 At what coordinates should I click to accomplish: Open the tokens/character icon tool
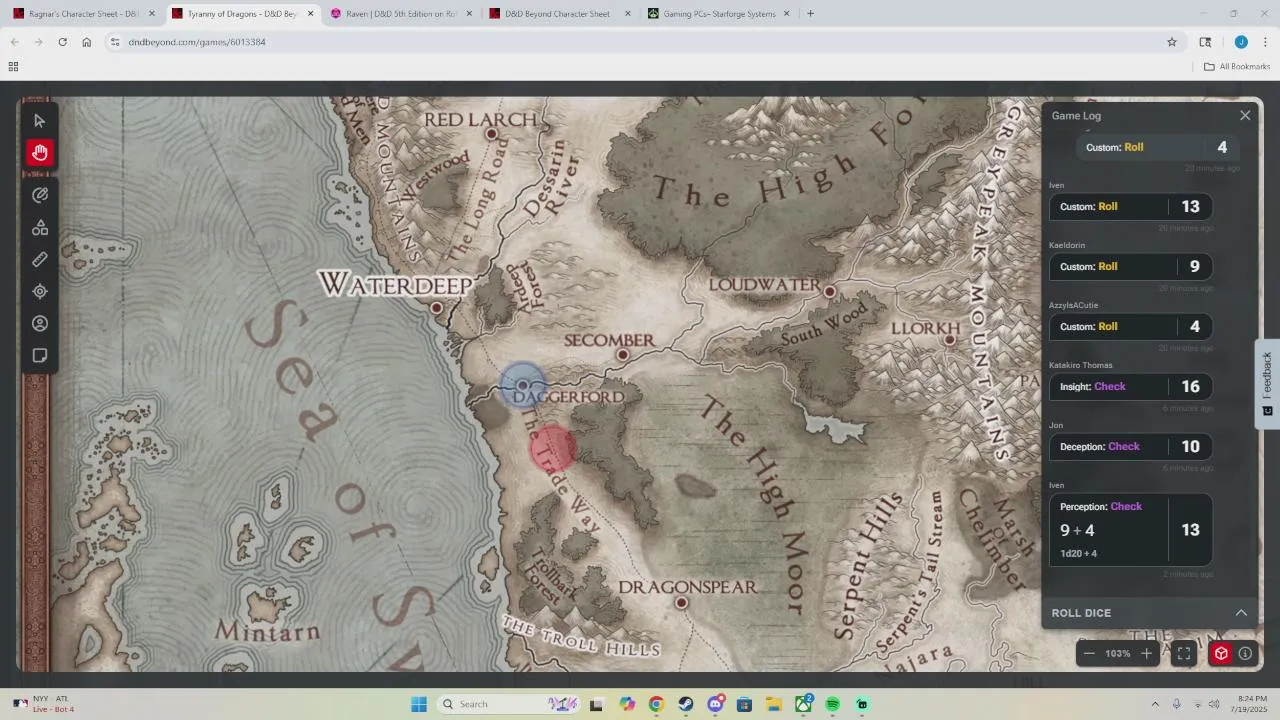40,324
